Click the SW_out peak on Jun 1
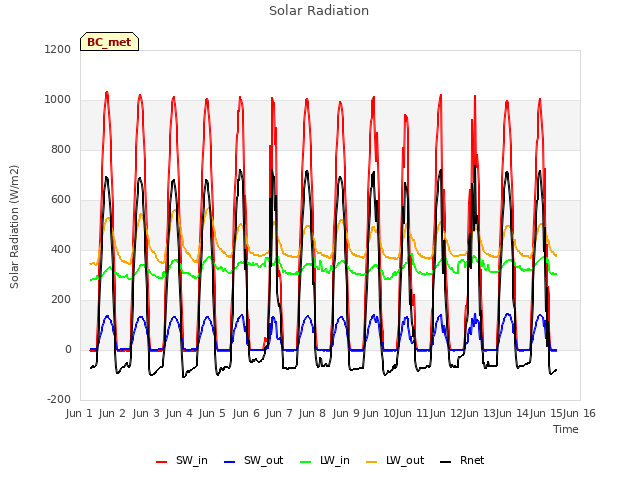 (107, 316)
